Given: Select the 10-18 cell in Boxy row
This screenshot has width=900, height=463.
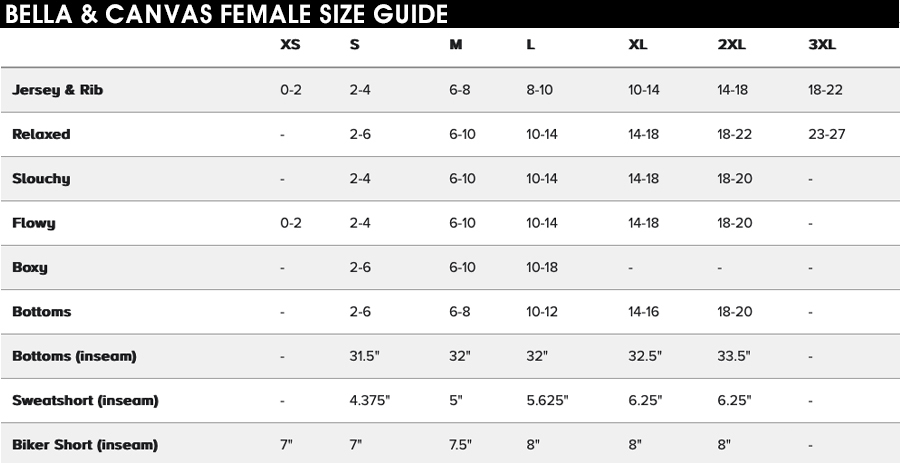Looking at the screenshot, I should click(542, 267).
